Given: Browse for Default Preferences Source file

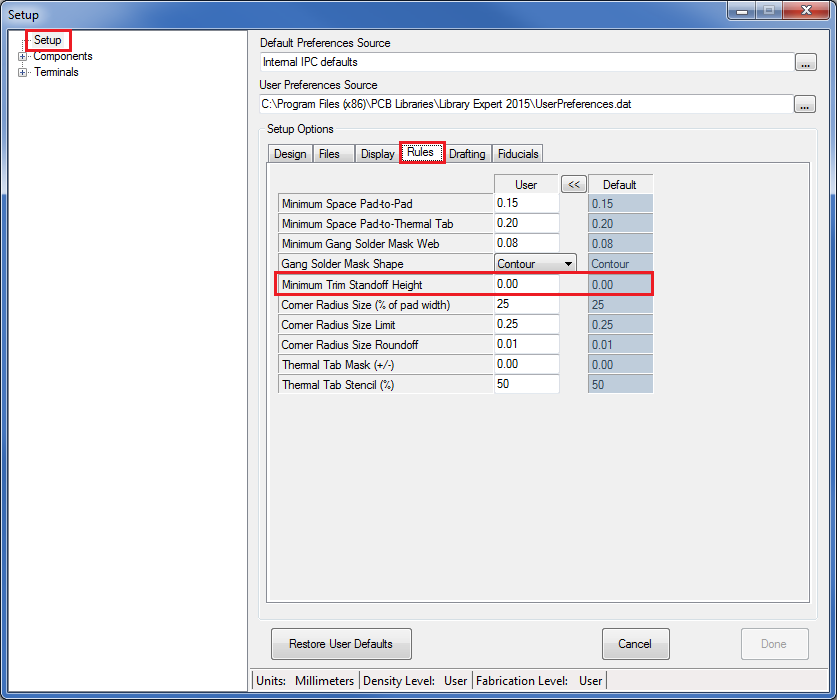Looking at the screenshot, I should pos(805,63).
